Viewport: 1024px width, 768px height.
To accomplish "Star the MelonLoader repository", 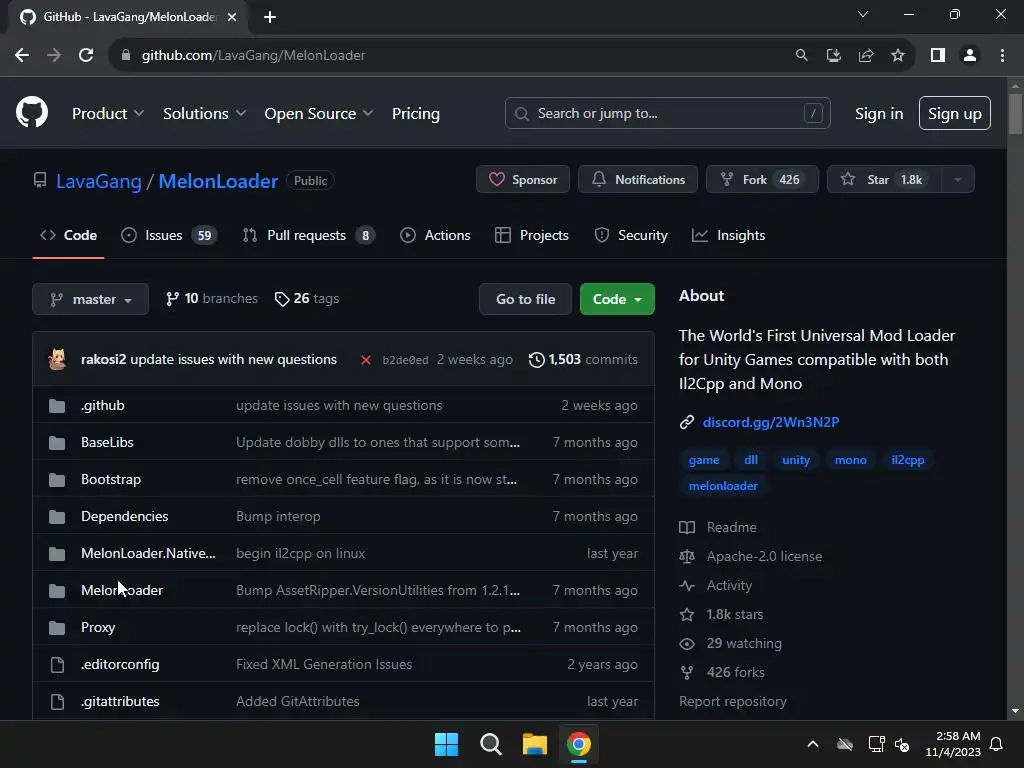I will pyautogui.click(x=884, y=180).
